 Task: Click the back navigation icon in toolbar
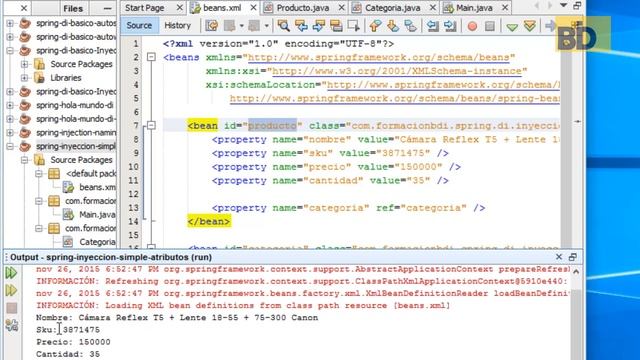point(230,26)
